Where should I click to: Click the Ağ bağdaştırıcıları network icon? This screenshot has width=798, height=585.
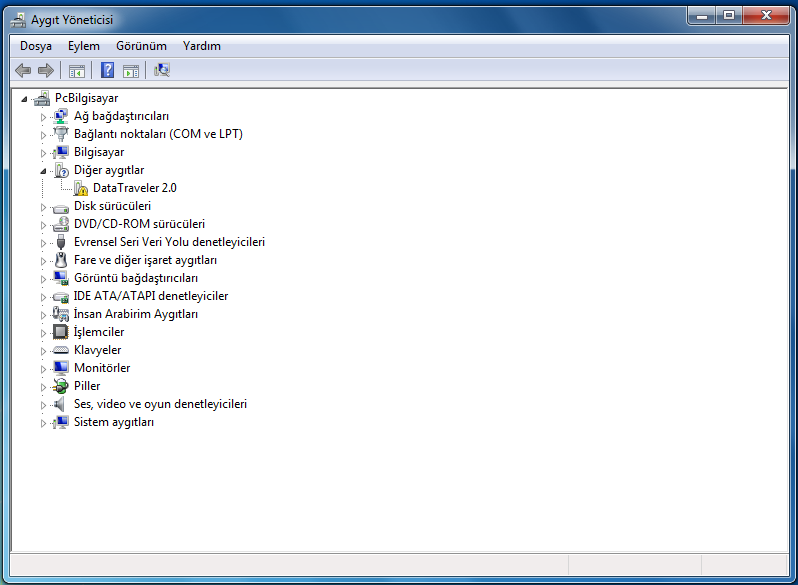coord(61,116)
